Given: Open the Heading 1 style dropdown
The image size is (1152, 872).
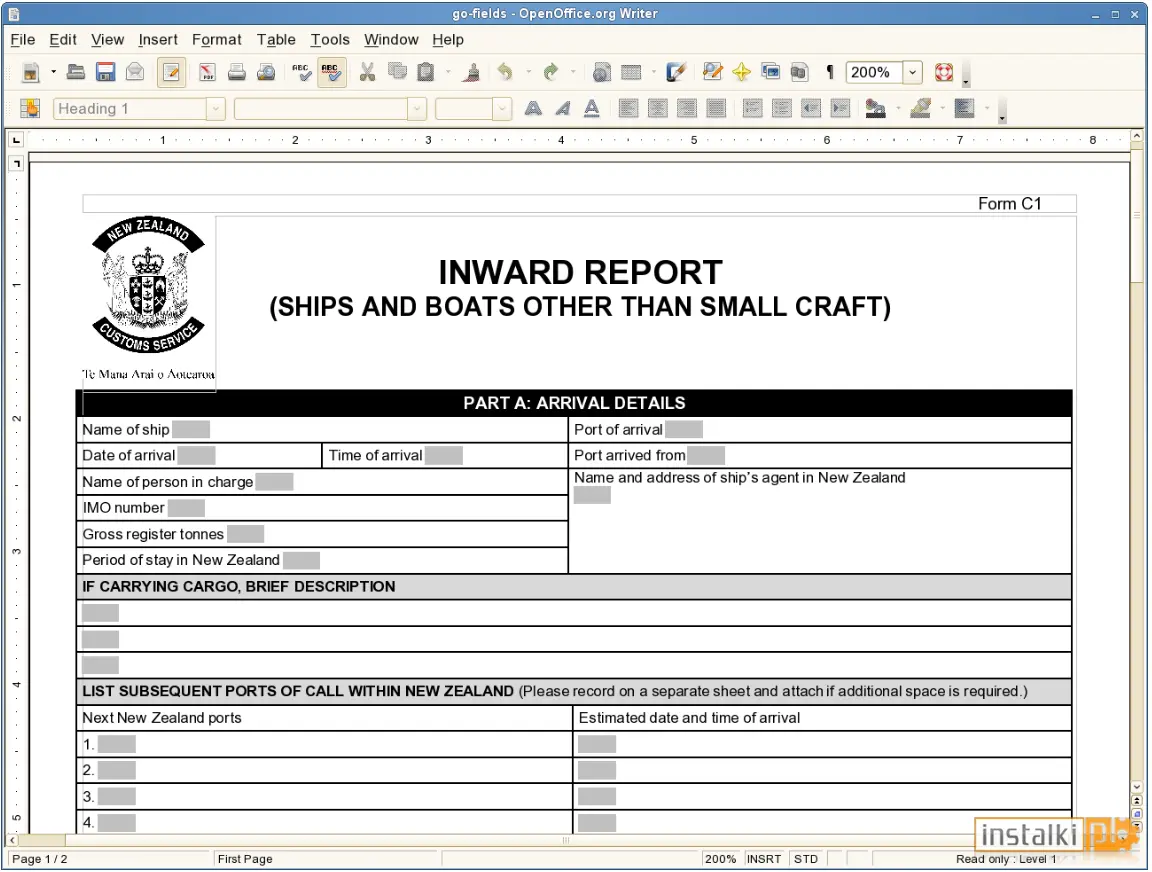Looking at the screenshot, I should click(215, 109).
